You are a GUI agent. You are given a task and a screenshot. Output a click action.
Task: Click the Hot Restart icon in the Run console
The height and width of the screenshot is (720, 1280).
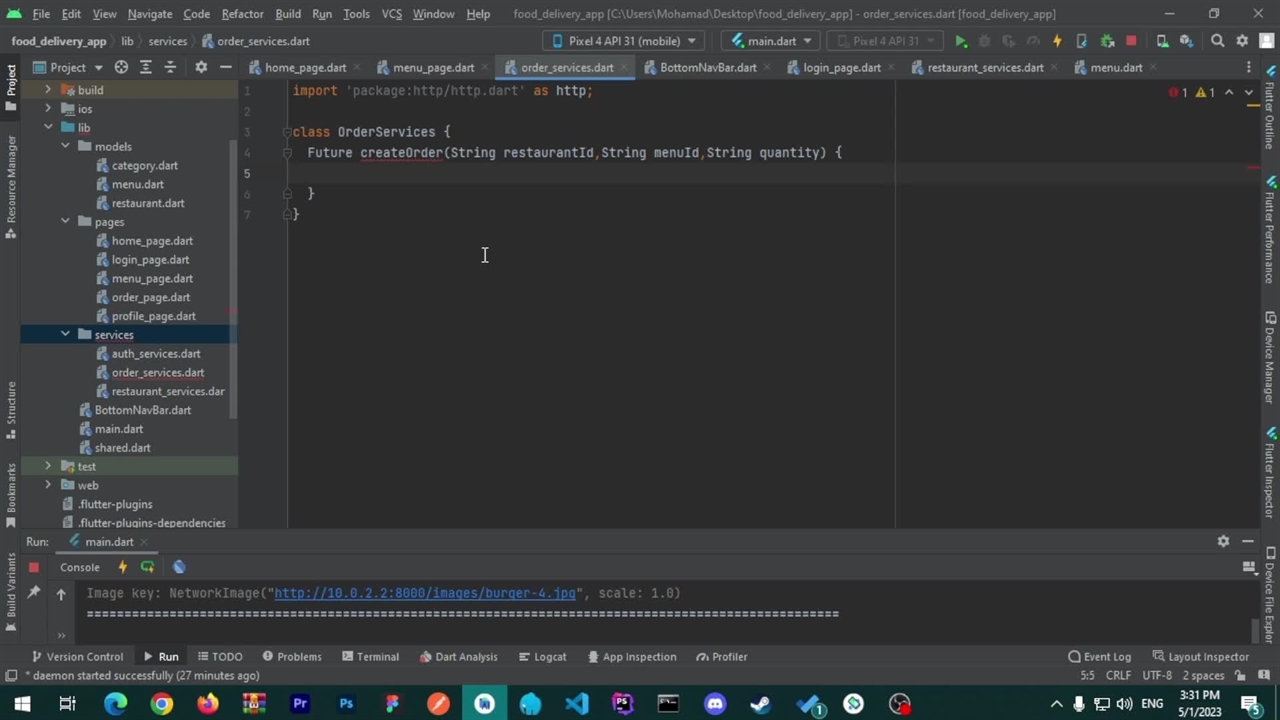coord(147,567)
